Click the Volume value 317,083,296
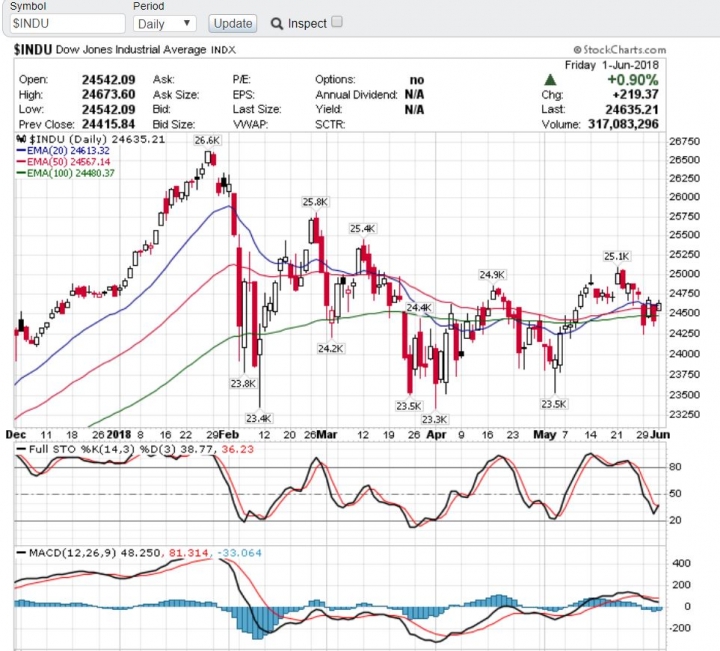The width and height of the screenshot is (720, 651). click(x=624, y=124)
